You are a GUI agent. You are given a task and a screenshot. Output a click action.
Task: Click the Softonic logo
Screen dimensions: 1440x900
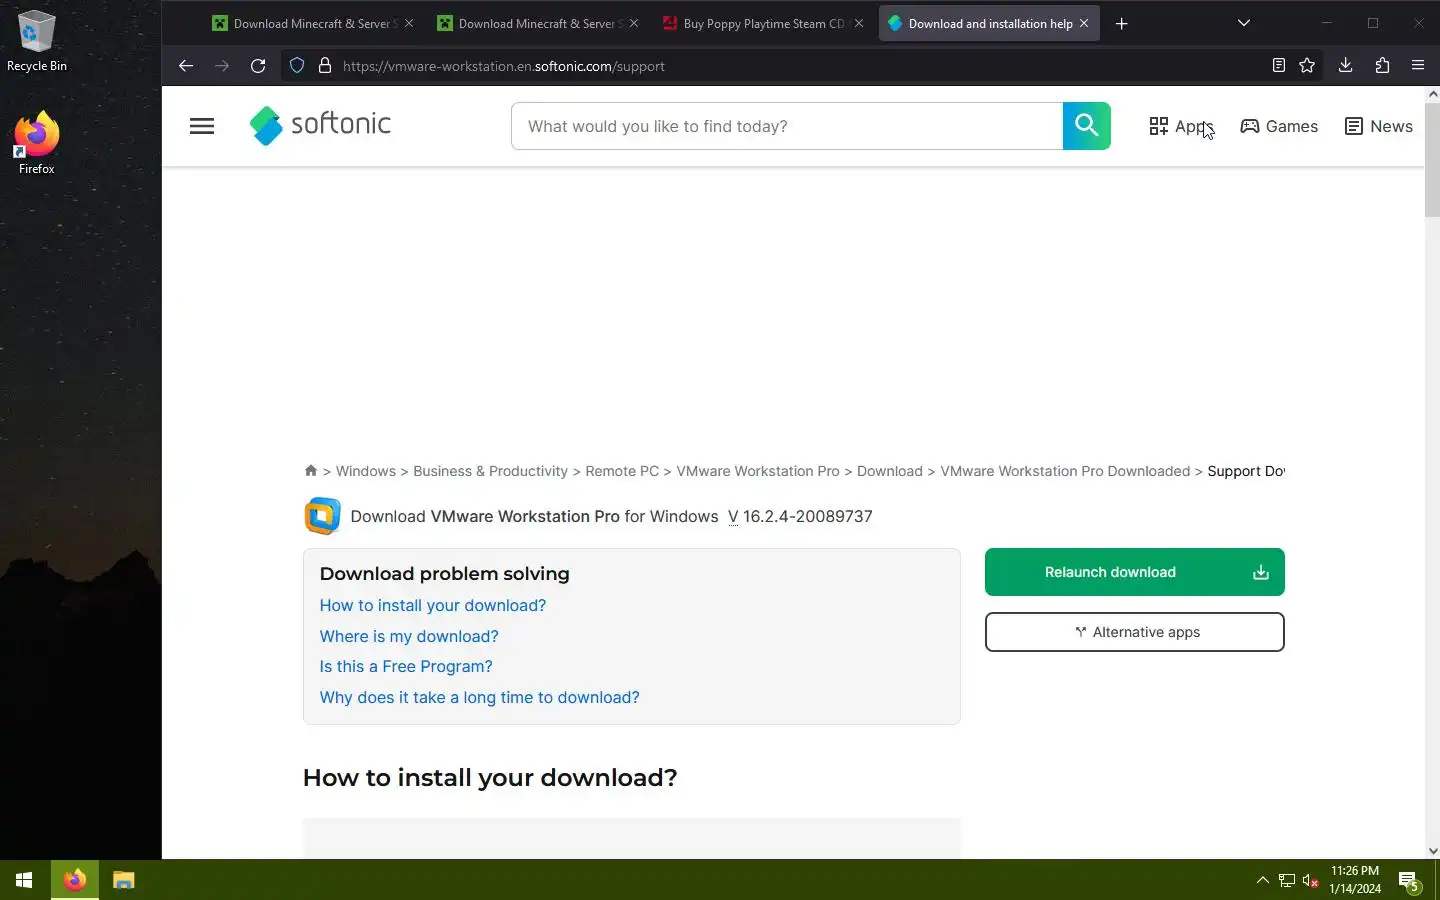pos(320,125)
